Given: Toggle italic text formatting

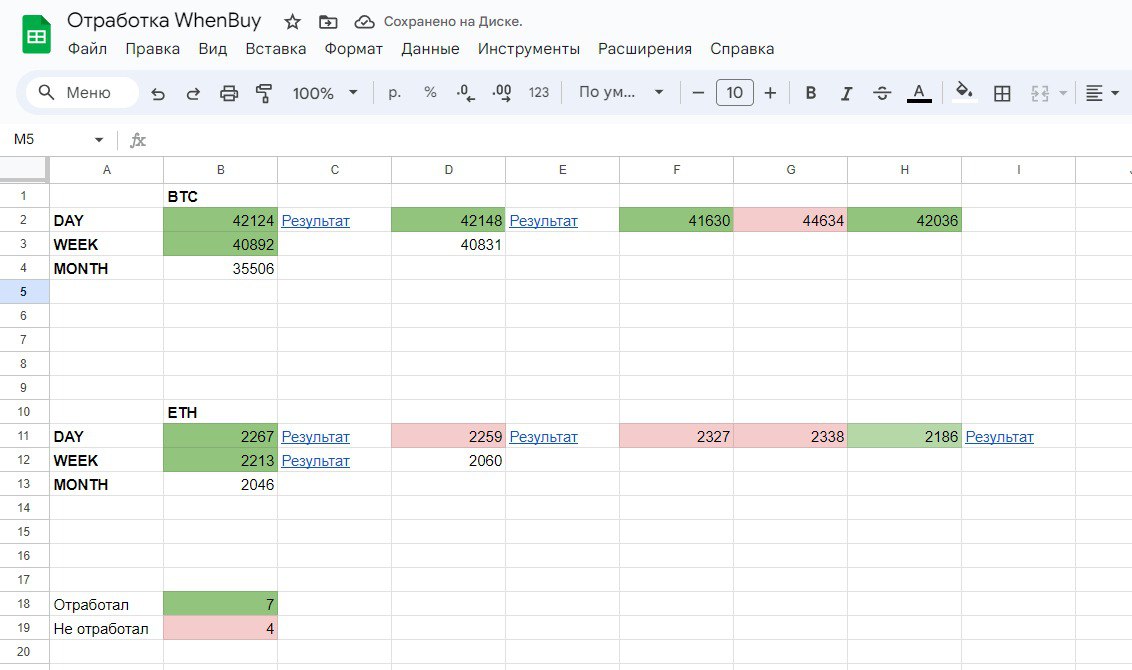Looking at the screenshot, I should click(846, 93).
